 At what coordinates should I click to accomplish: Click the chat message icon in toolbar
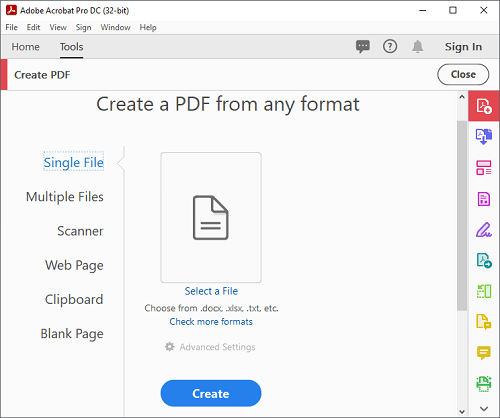[363, 47]
